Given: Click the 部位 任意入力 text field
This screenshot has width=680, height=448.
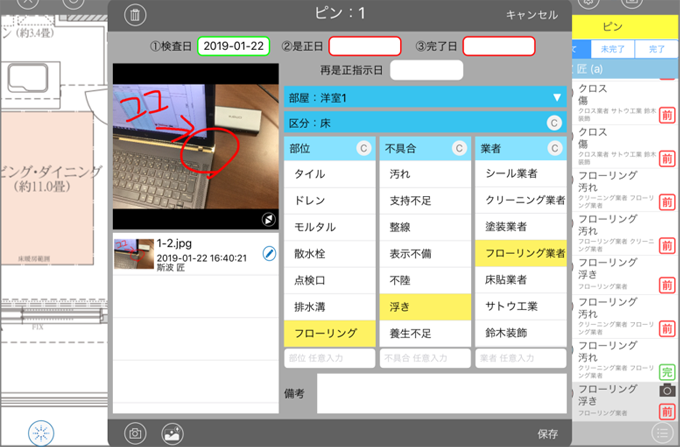Looking at the screenshot, I should pyautogui.click(x=330, y=358).
